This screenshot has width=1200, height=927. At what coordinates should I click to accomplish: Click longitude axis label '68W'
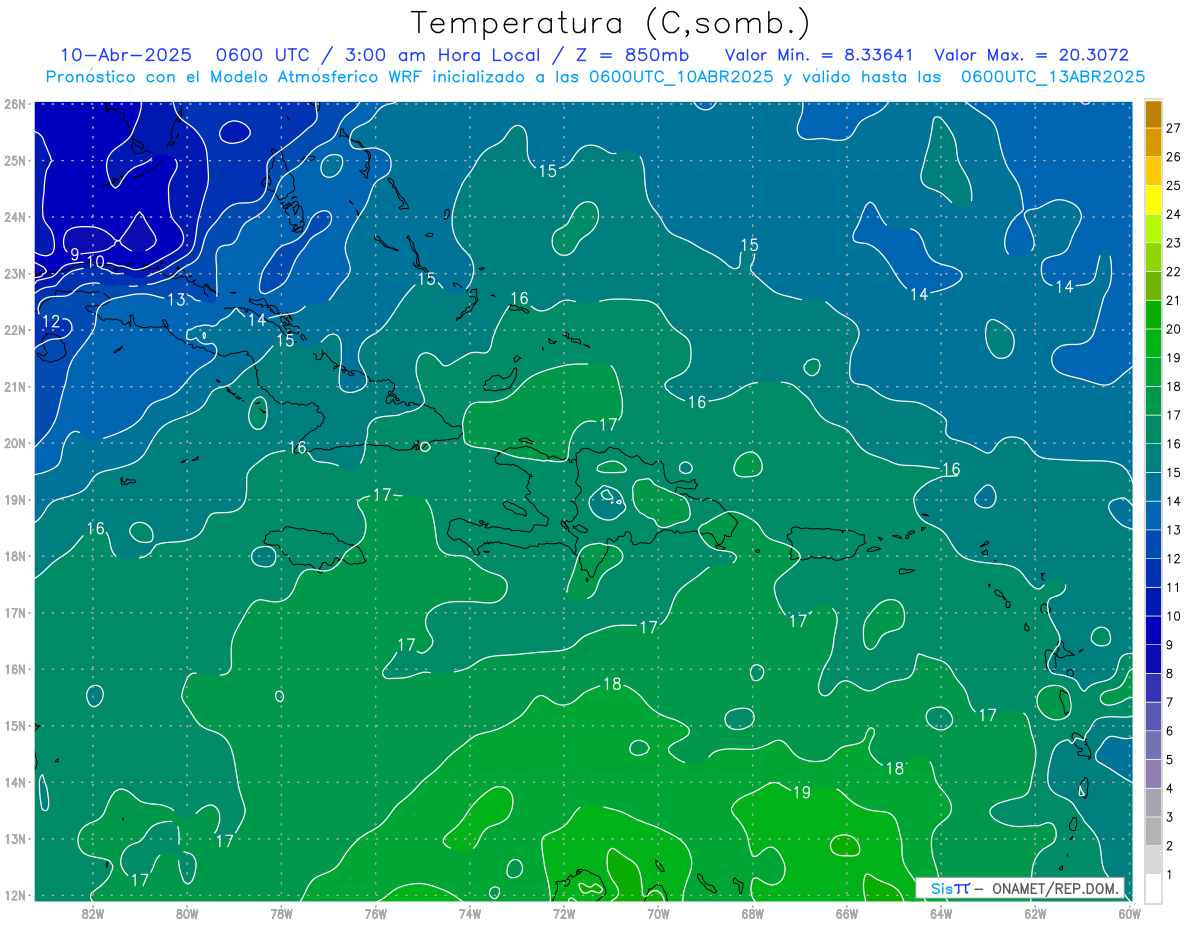[753, 913]
